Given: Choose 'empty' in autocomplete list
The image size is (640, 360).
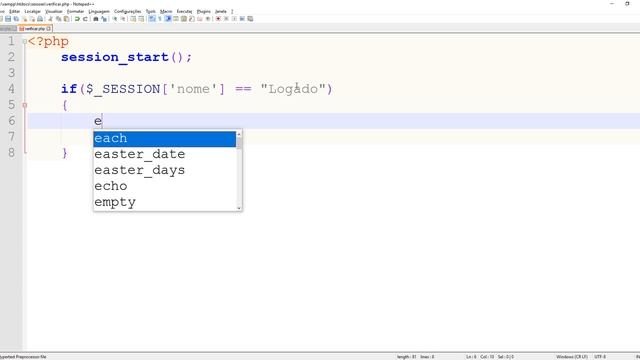Looking at the screenshot, I should tap(164, 202).
